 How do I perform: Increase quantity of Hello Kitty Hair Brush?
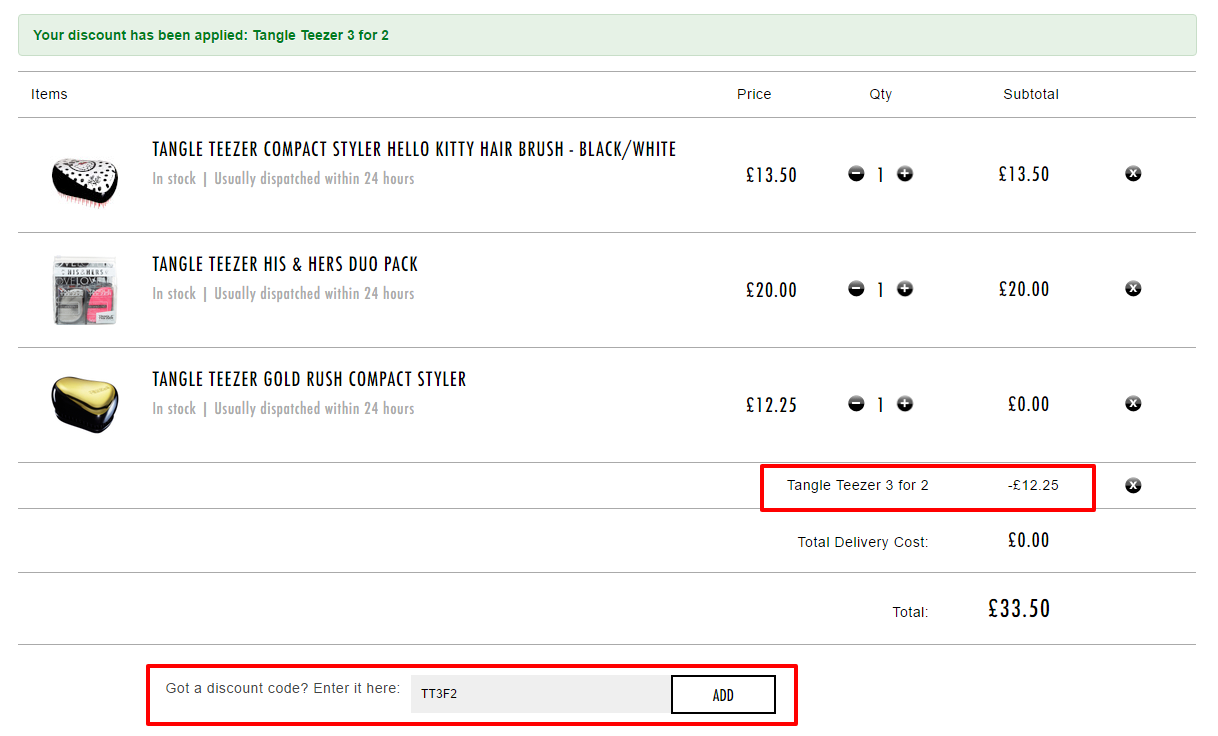click(x=905, y=174)
